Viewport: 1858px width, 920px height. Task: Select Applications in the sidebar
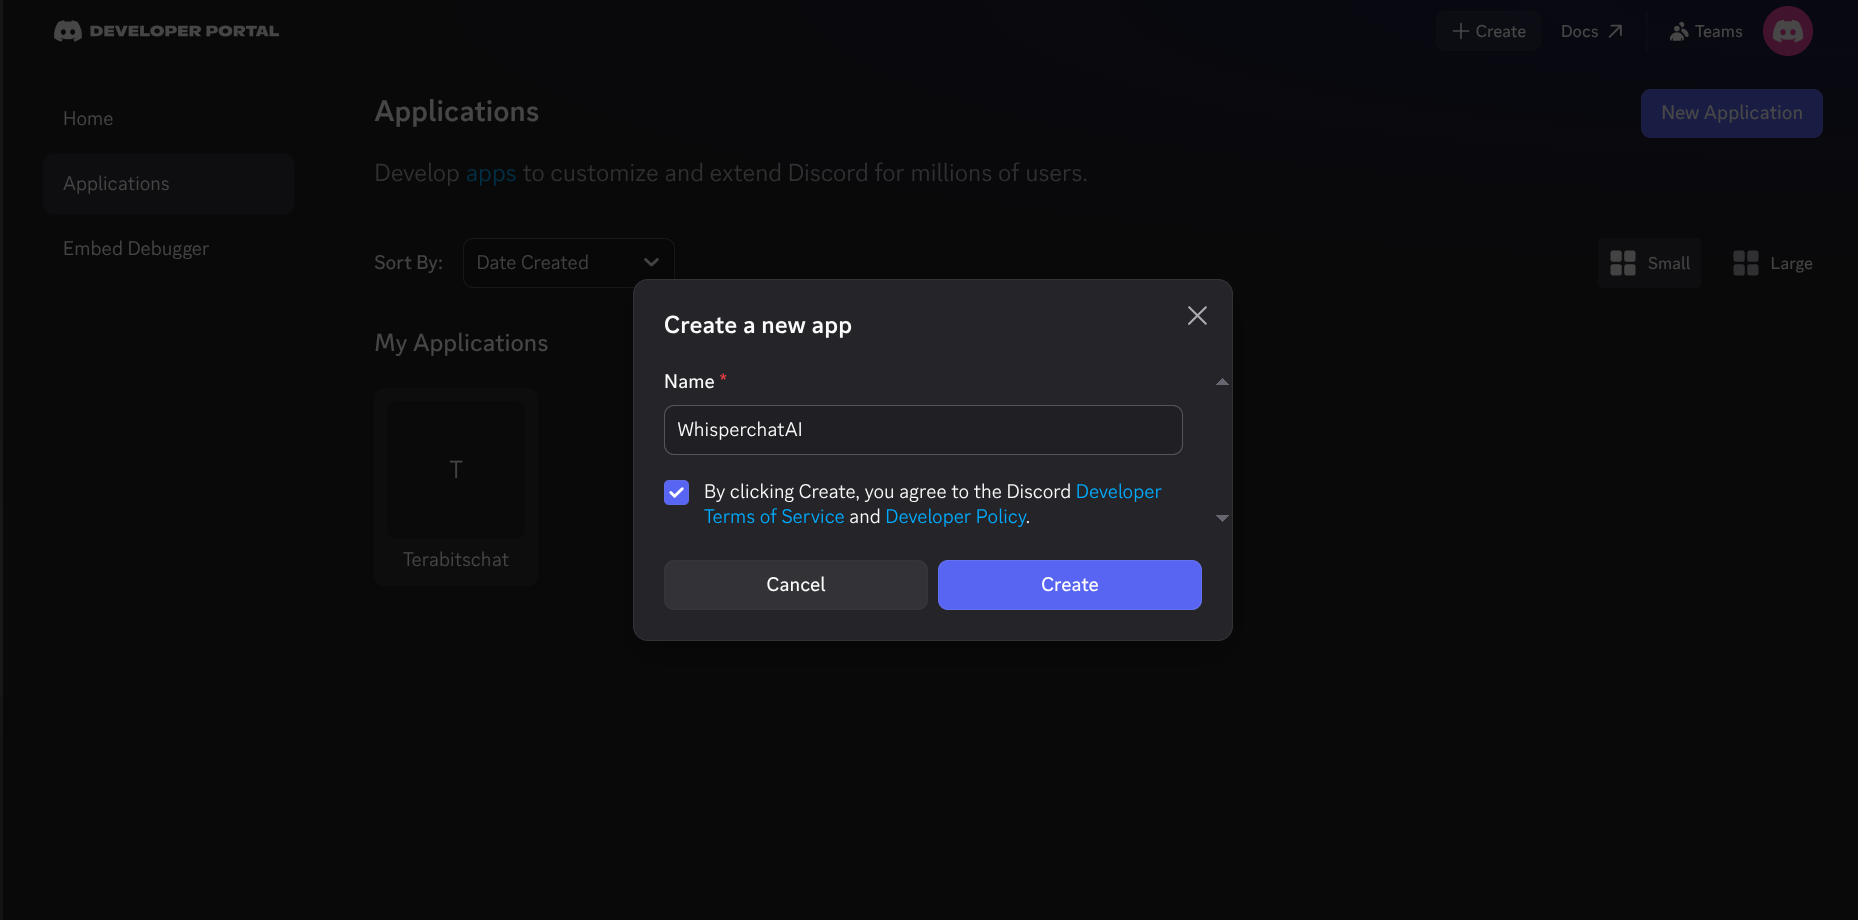(x=168, y=184)
